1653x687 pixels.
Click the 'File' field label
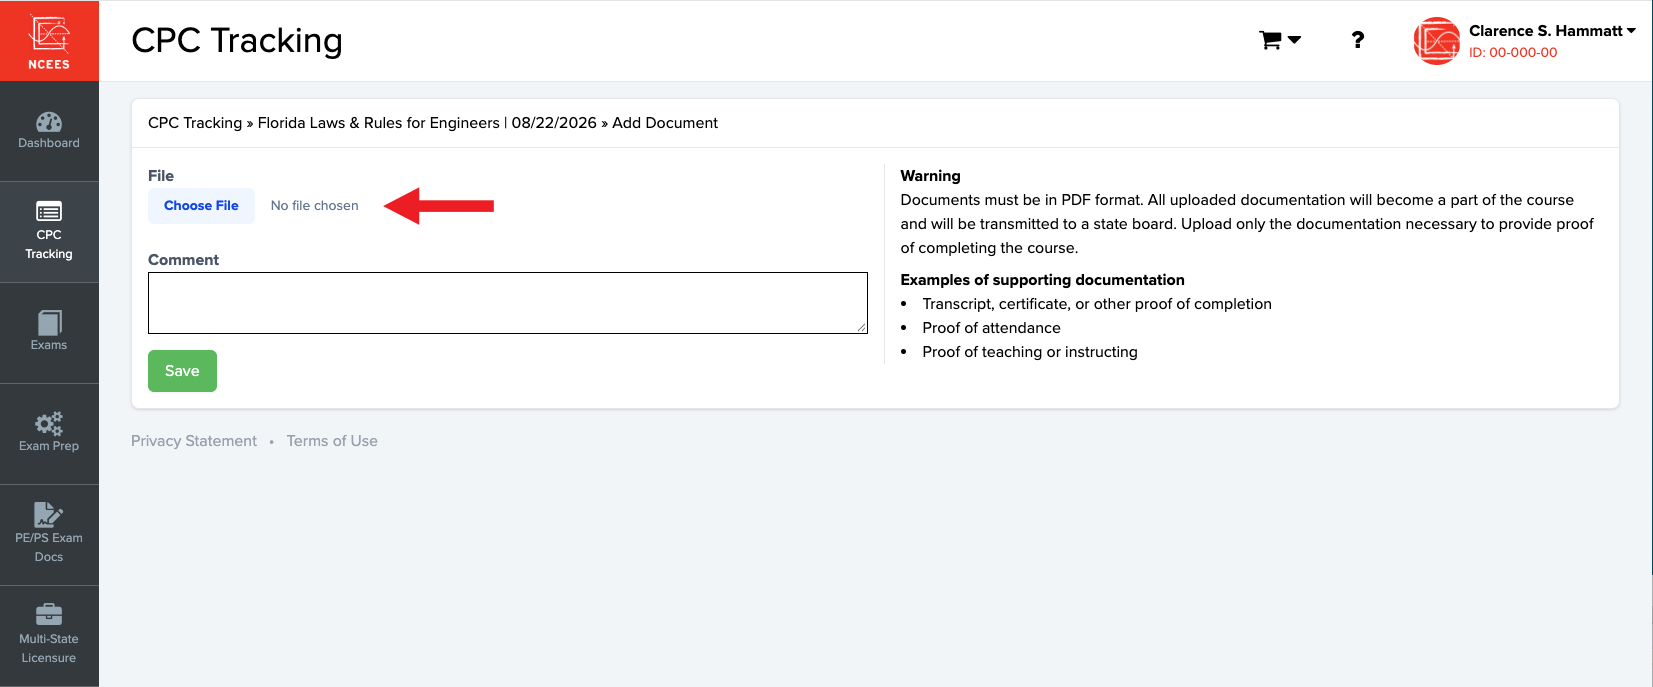pyautogui.click(x=161, y=176)
